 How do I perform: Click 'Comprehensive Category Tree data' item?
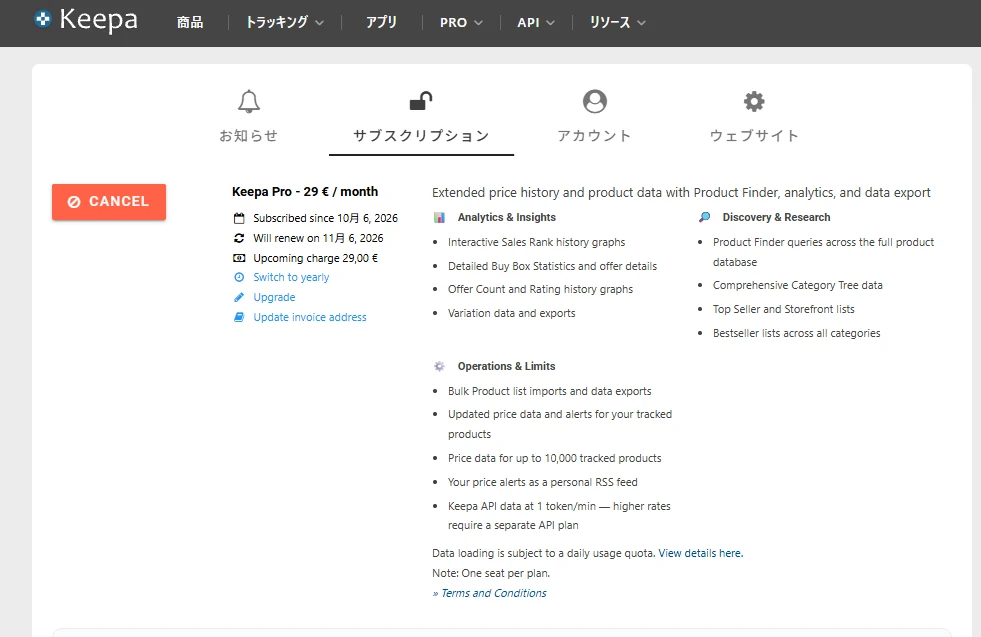click(798, 285)
